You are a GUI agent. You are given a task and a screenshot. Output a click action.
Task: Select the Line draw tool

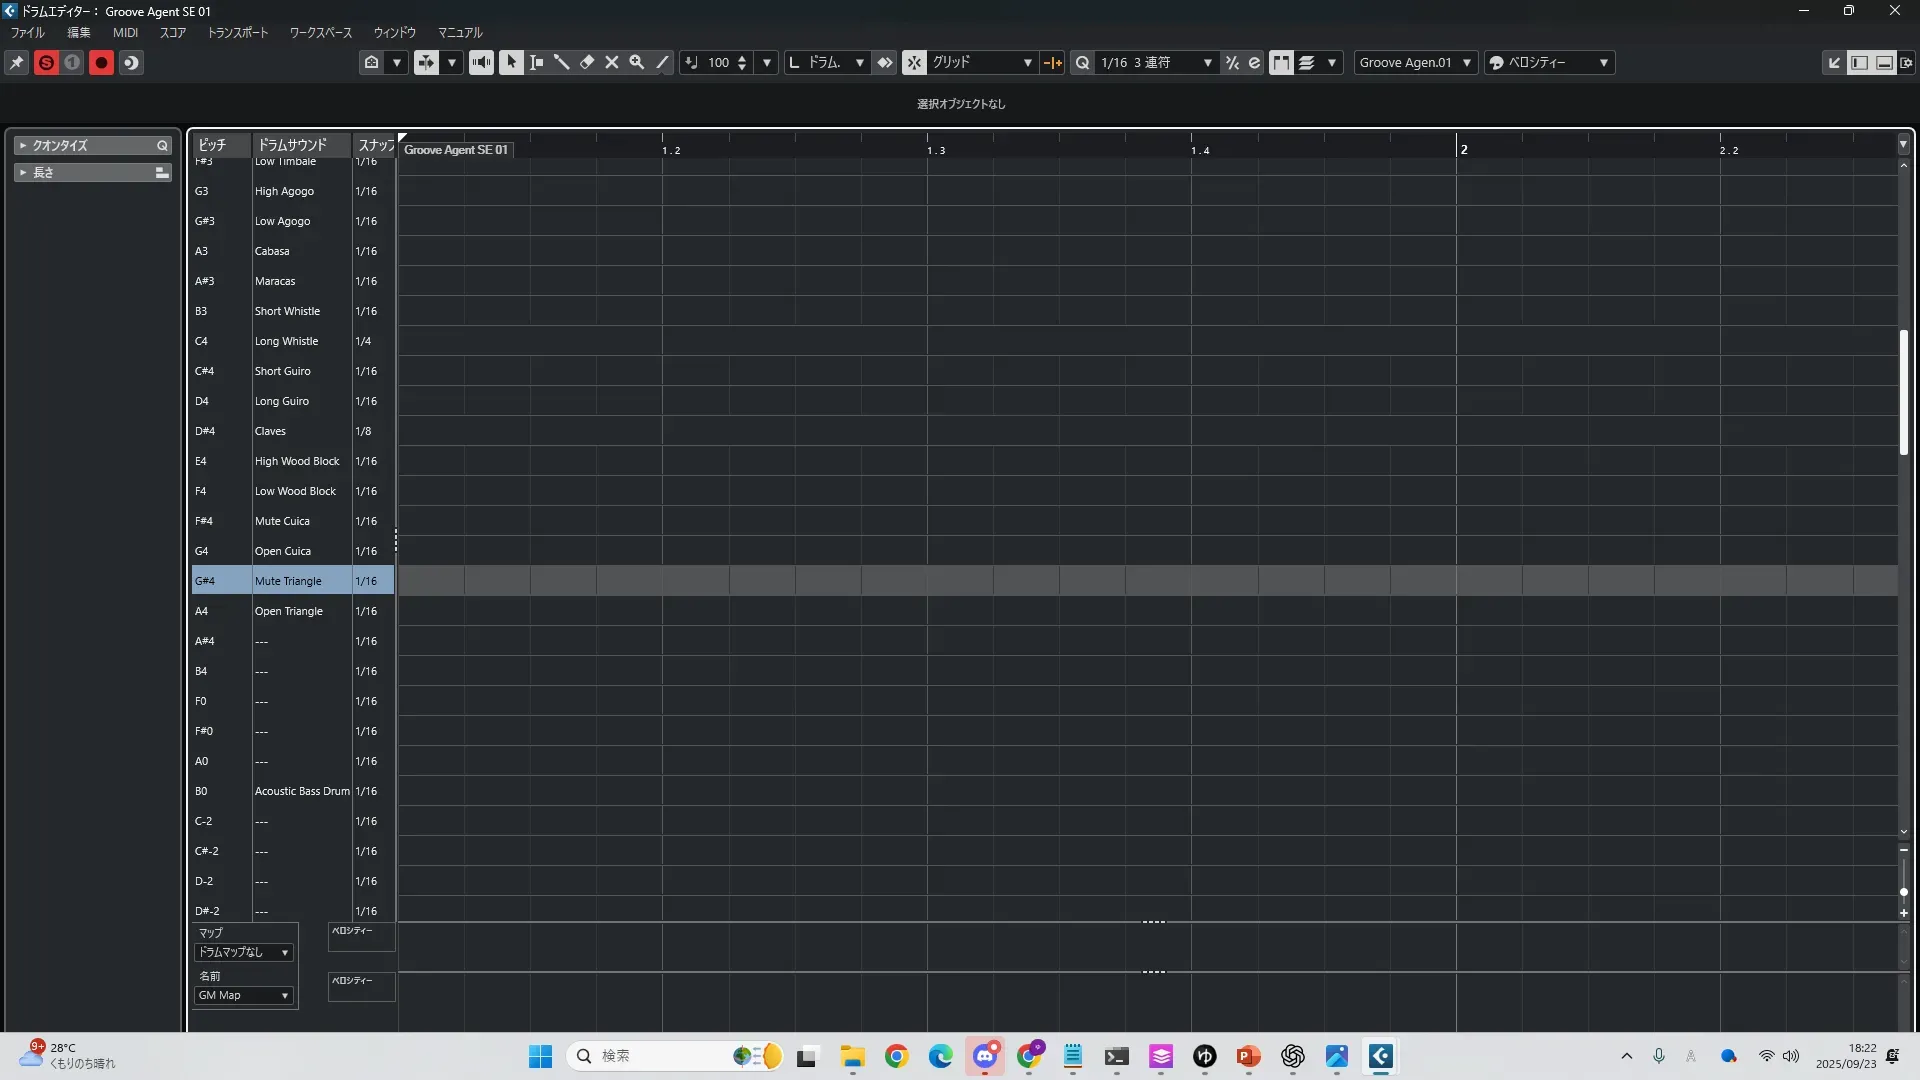[x=662, y=62]
